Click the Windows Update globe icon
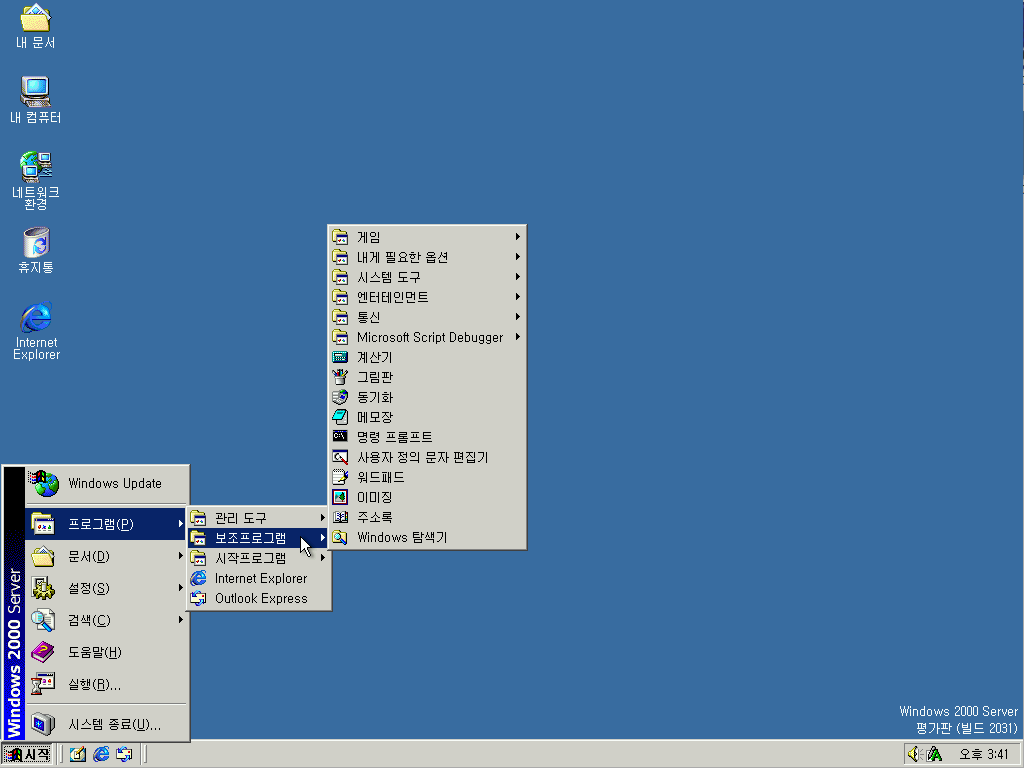The width and height of the screenshot is (1024, 768). tap(44, 483)
